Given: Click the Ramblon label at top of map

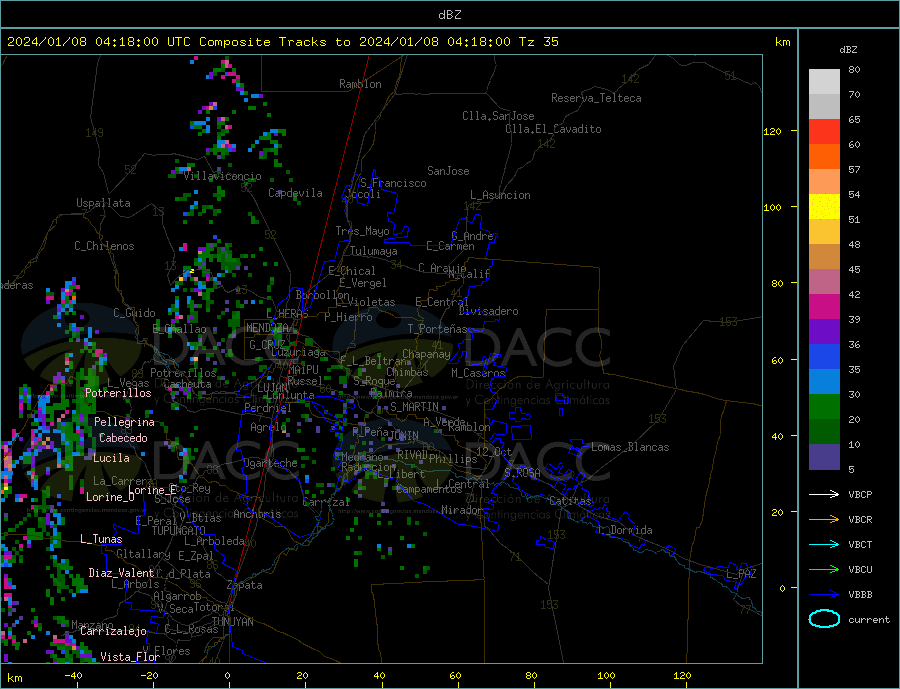Looking at the screenshot, I should tap(360, 84).
